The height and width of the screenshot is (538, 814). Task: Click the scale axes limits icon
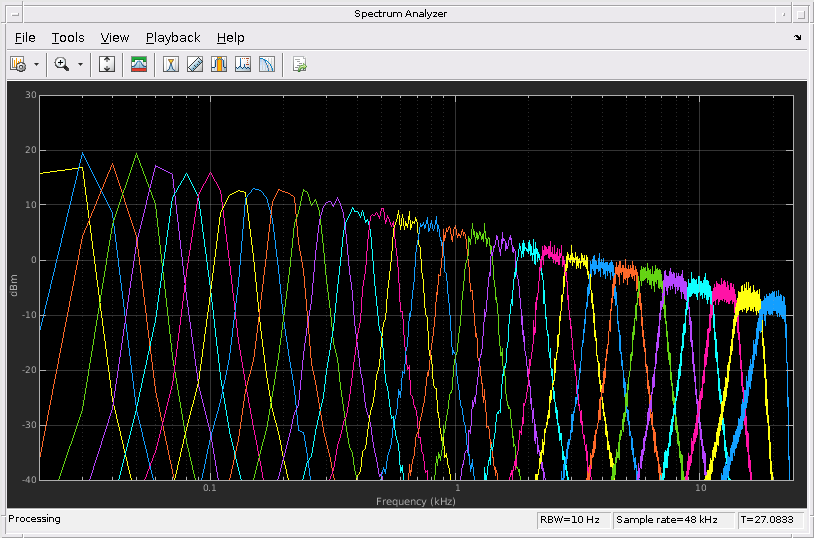click(108, 64)
